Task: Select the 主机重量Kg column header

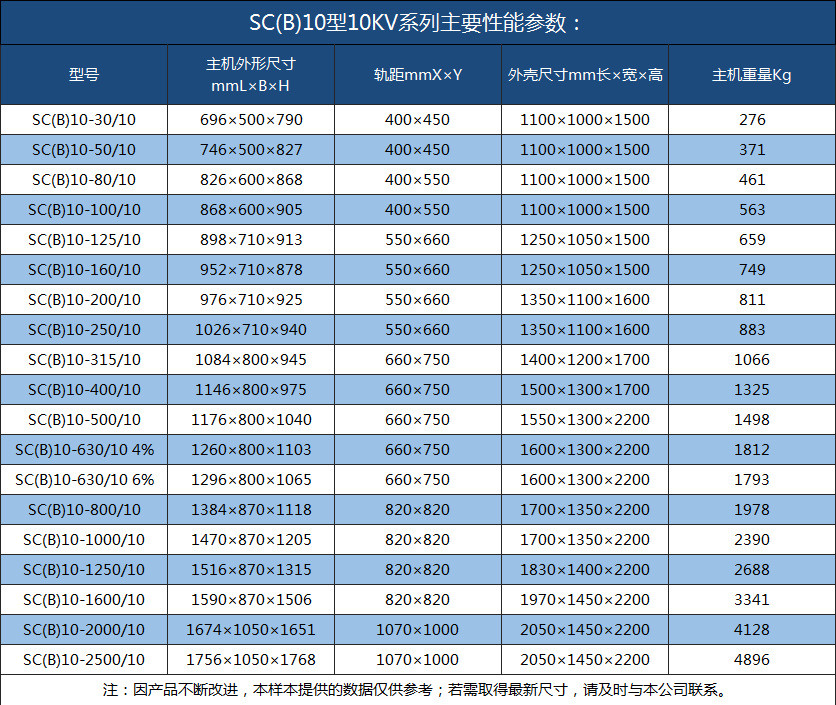Action: tap(751, 75)
